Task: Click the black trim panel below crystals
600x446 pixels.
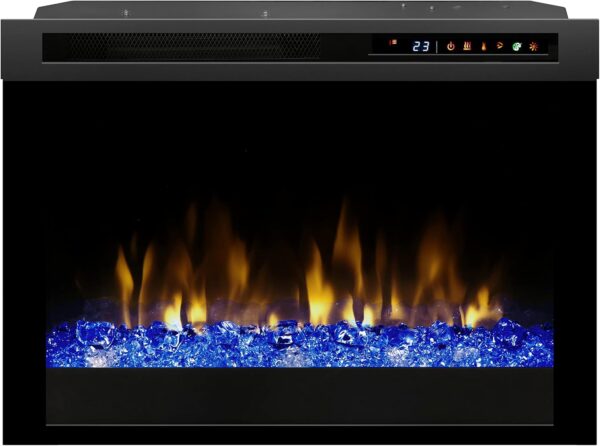Action: point(300,395)
